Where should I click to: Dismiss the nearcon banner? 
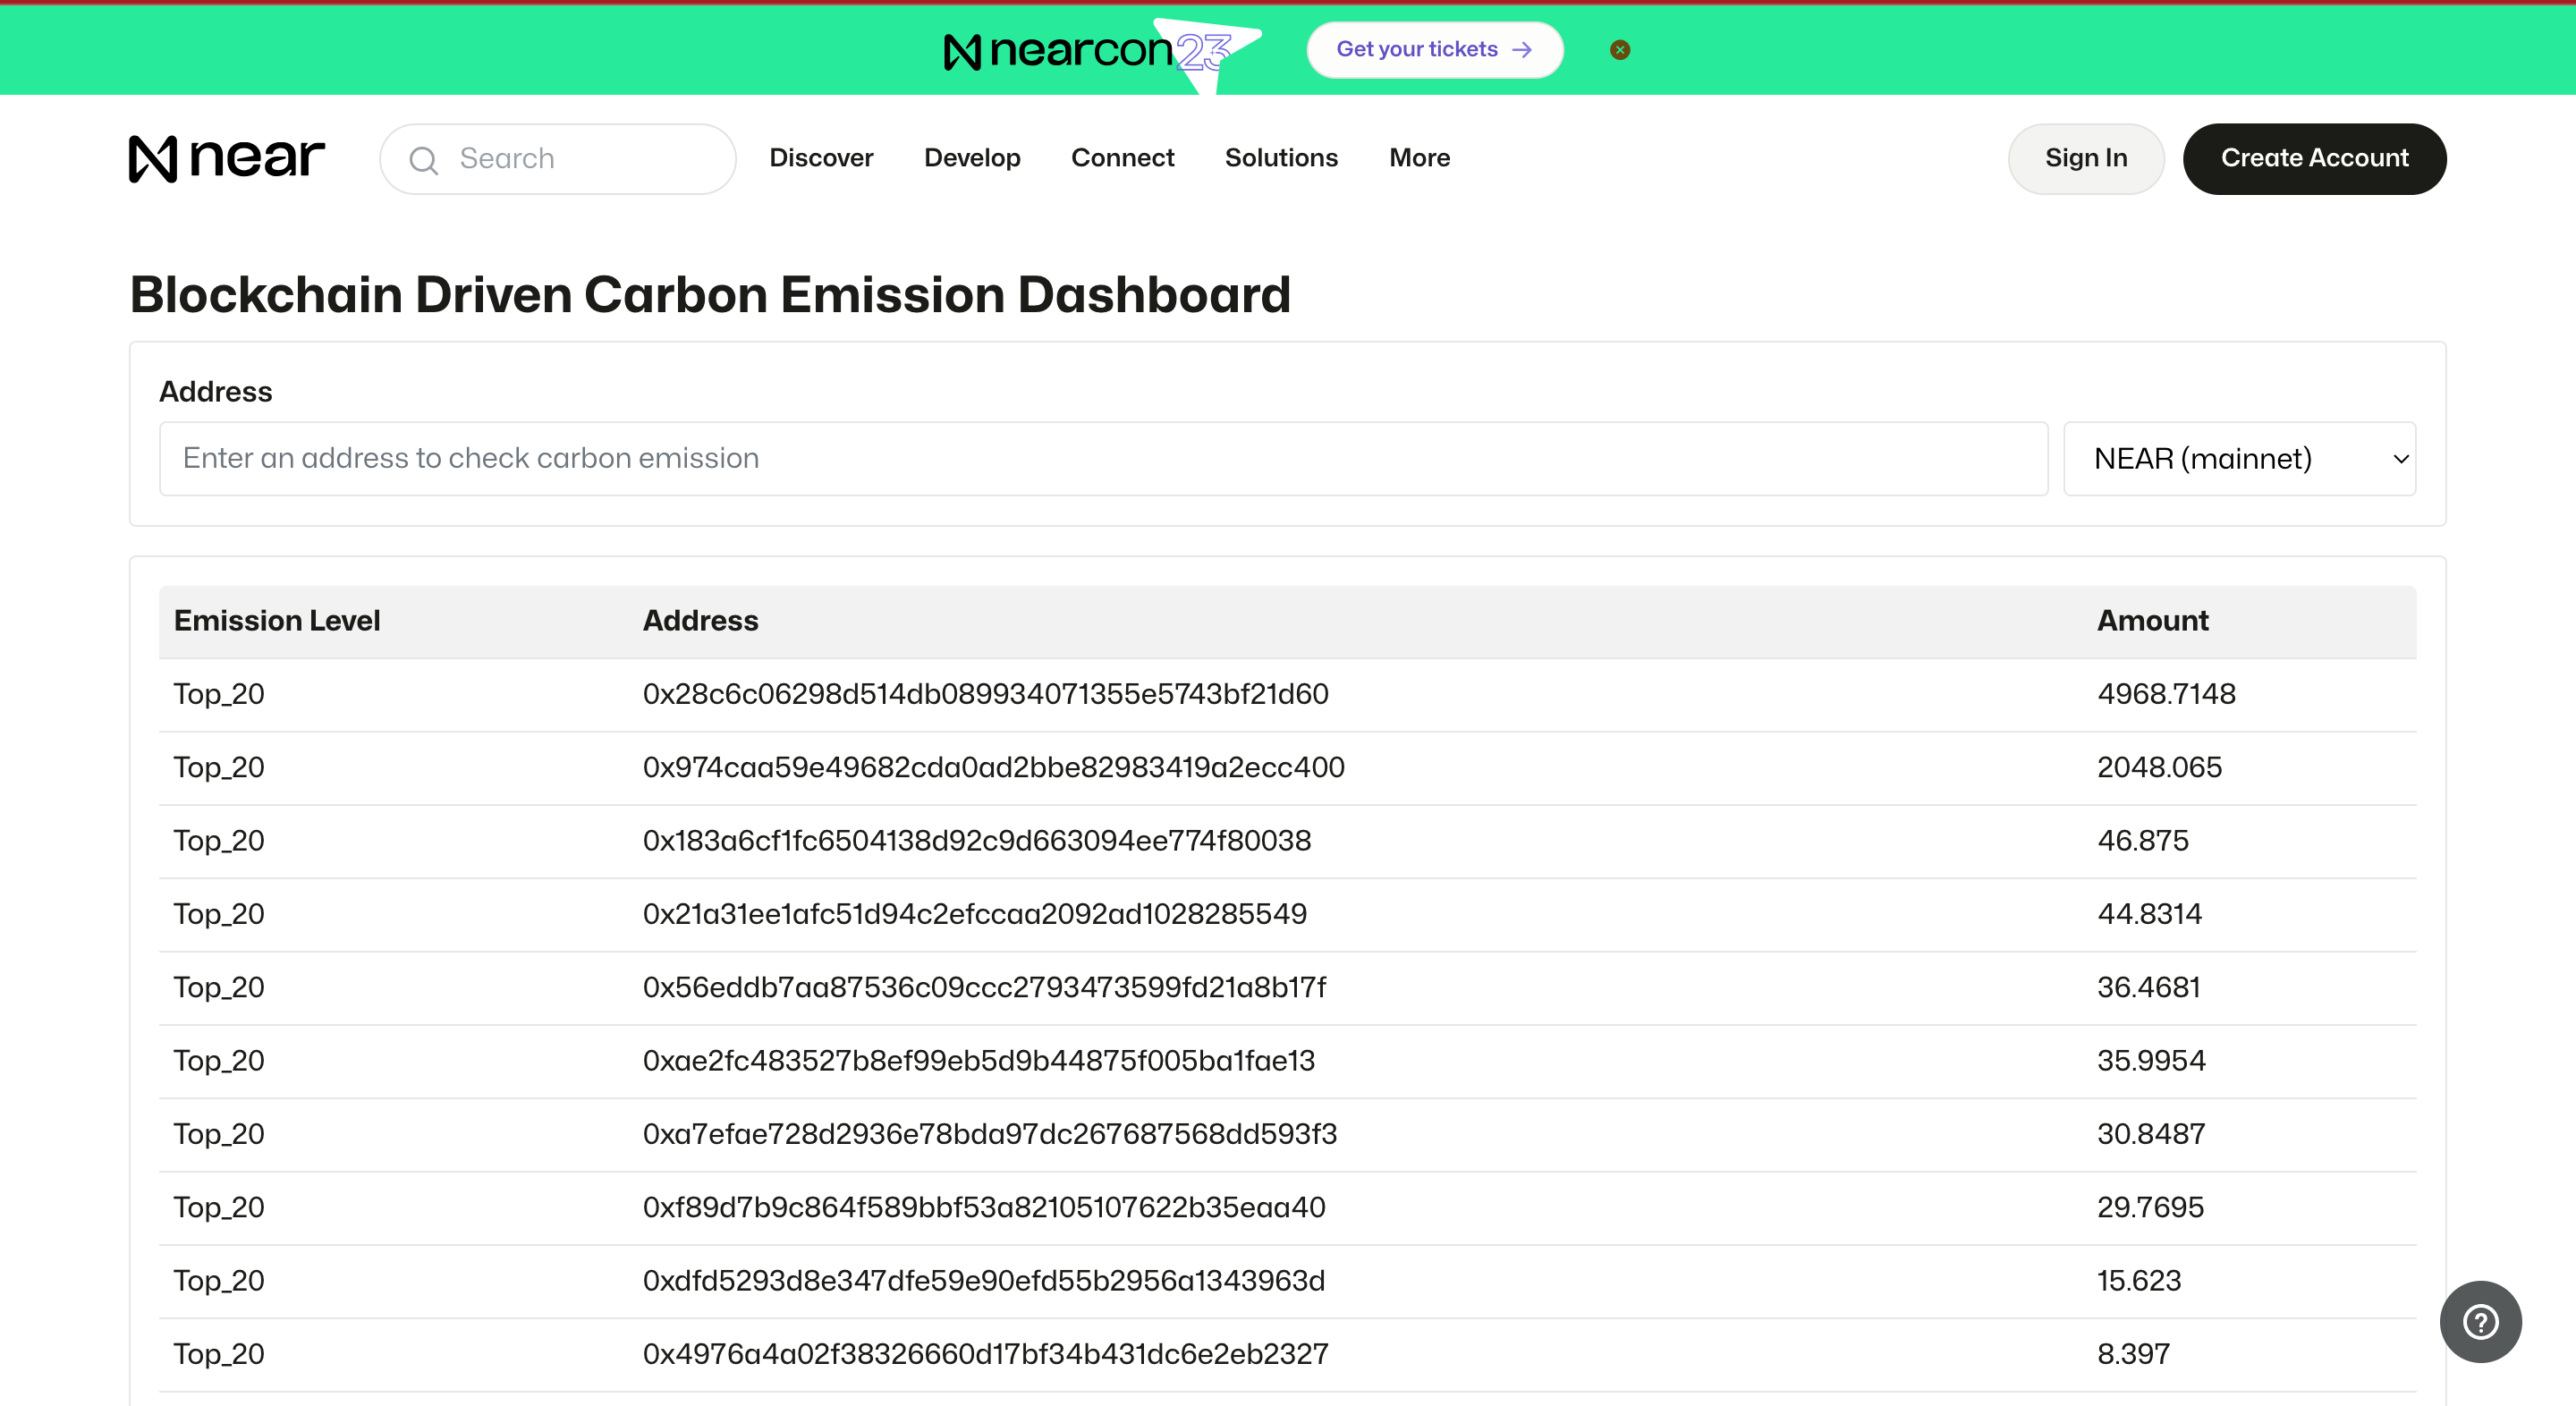coord(1620,50)
